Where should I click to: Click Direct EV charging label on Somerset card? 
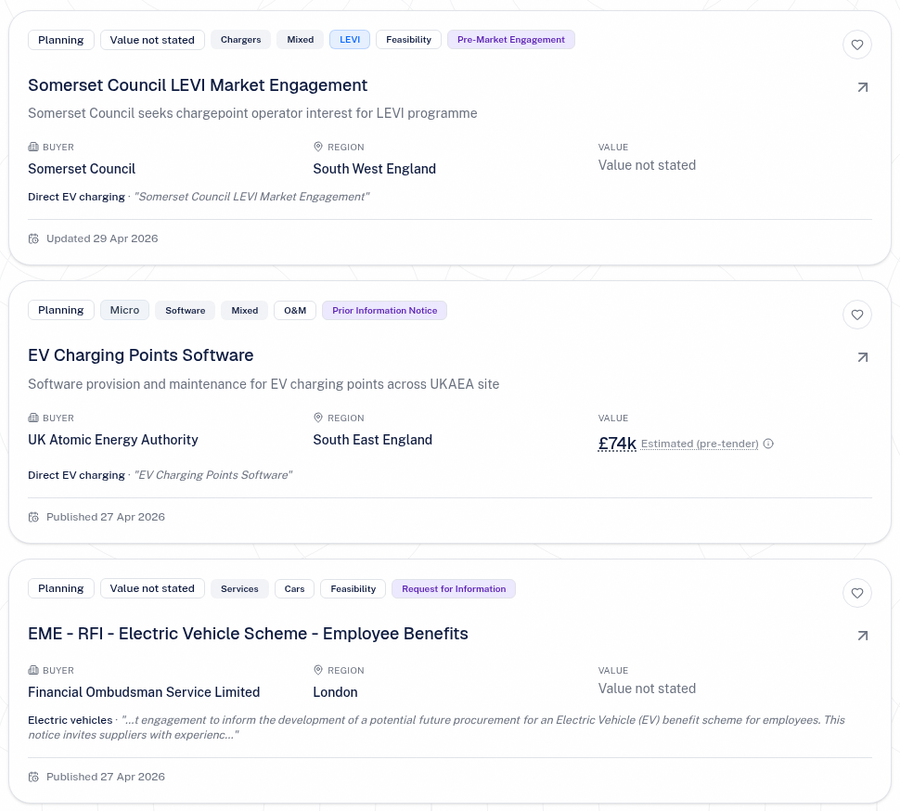pyautogui.click(x=76, y=197)
